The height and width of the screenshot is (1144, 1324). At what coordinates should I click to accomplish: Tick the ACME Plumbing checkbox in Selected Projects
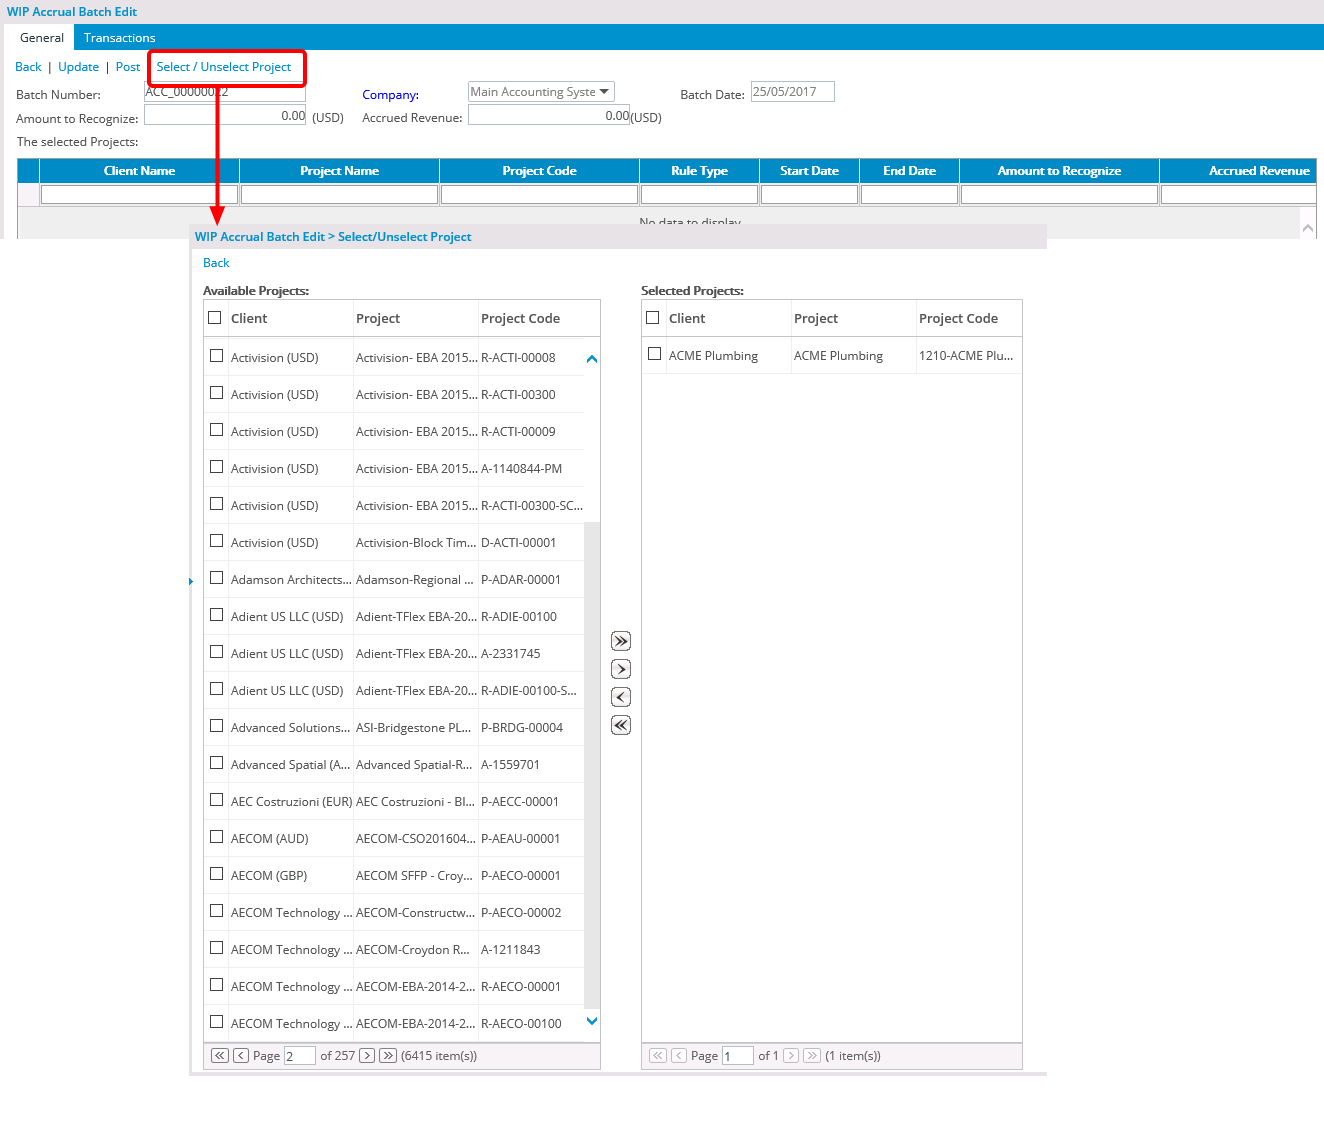click(654, 354)
